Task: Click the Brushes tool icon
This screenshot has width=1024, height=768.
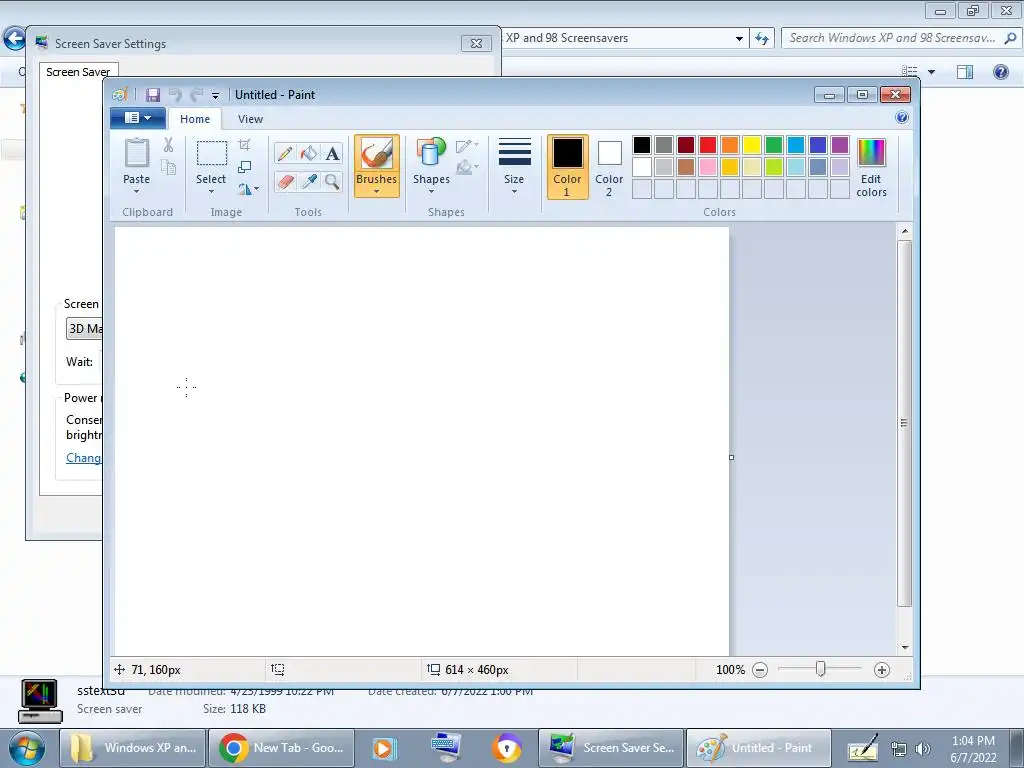Action: pos(377,154)
